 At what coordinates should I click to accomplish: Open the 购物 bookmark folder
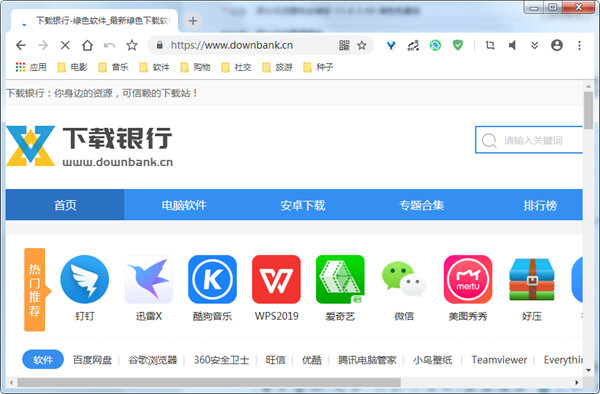pos(195,67)
